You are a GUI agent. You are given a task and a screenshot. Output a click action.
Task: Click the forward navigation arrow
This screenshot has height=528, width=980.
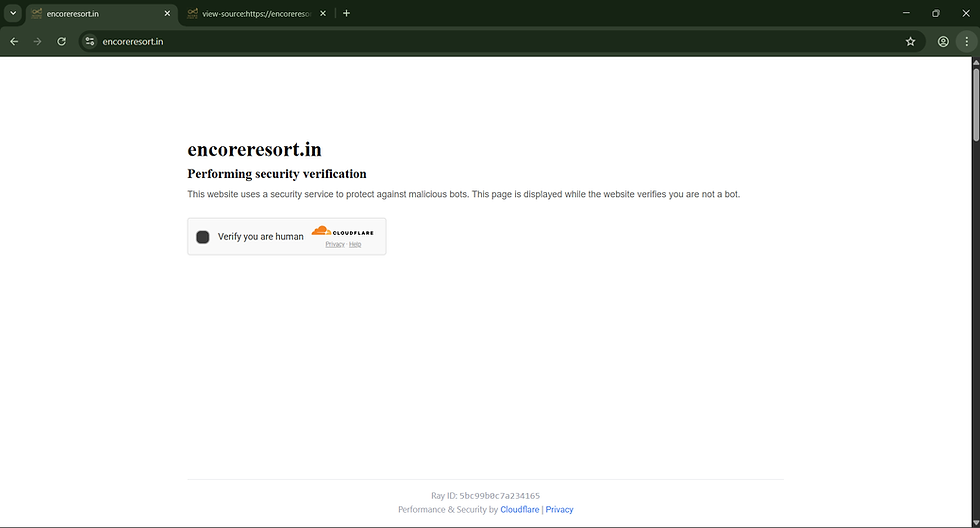pyautogui.click(x=38, y=41)
